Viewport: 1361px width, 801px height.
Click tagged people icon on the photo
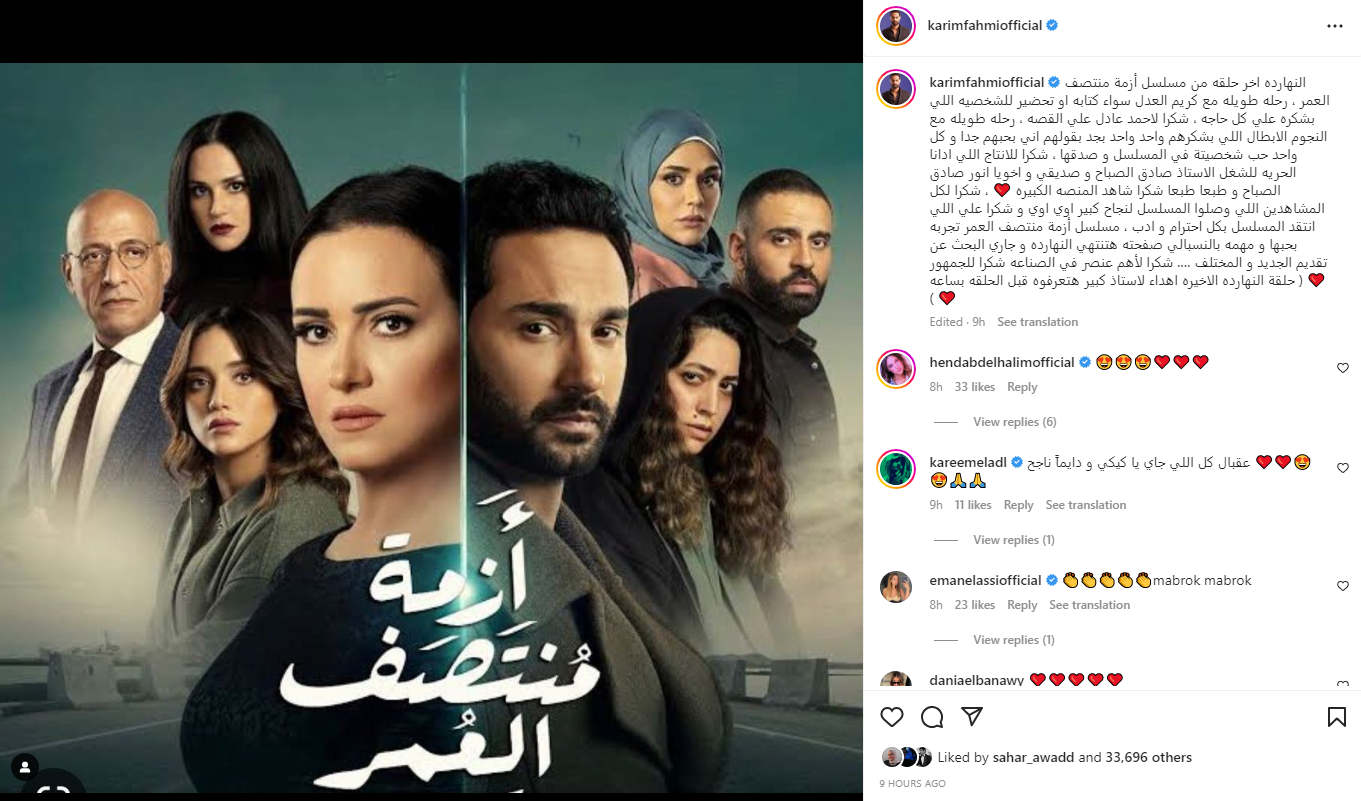pyautogui.click(x=24, y=768)
